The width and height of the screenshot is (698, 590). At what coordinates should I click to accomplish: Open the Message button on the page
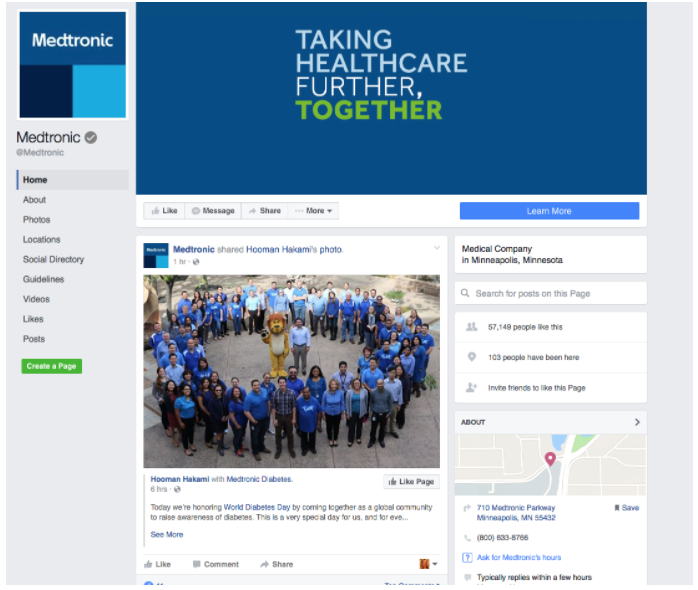point(213,211)
